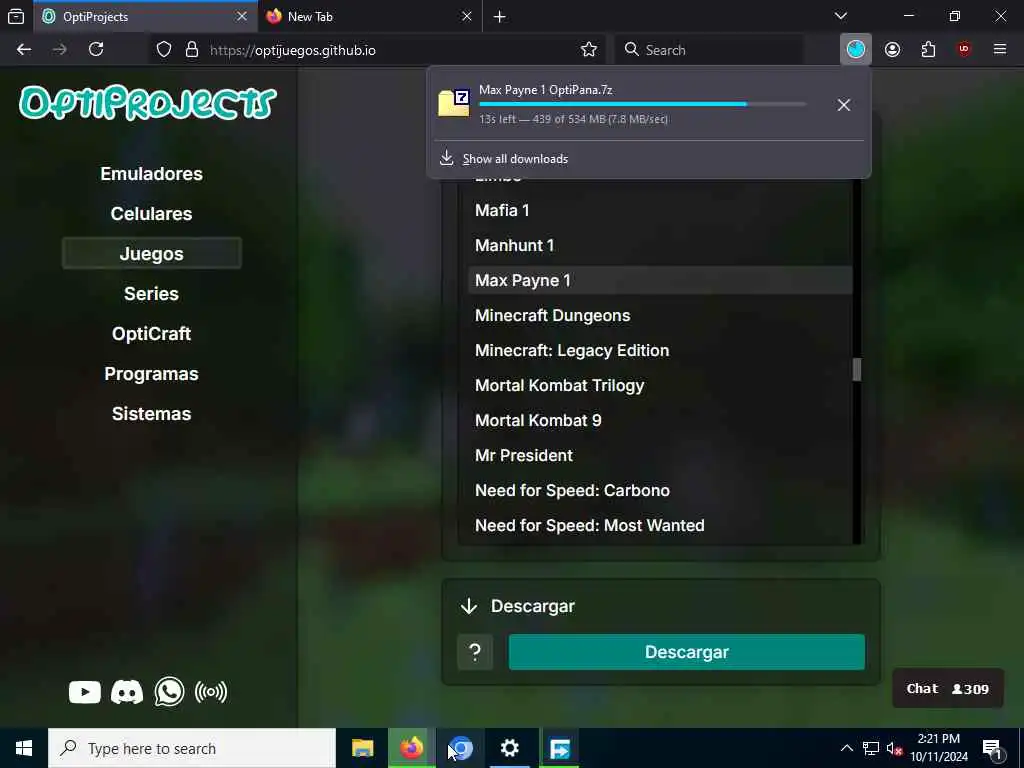
Task: Select Mortal Kombat 9
Action: (660, 421)
